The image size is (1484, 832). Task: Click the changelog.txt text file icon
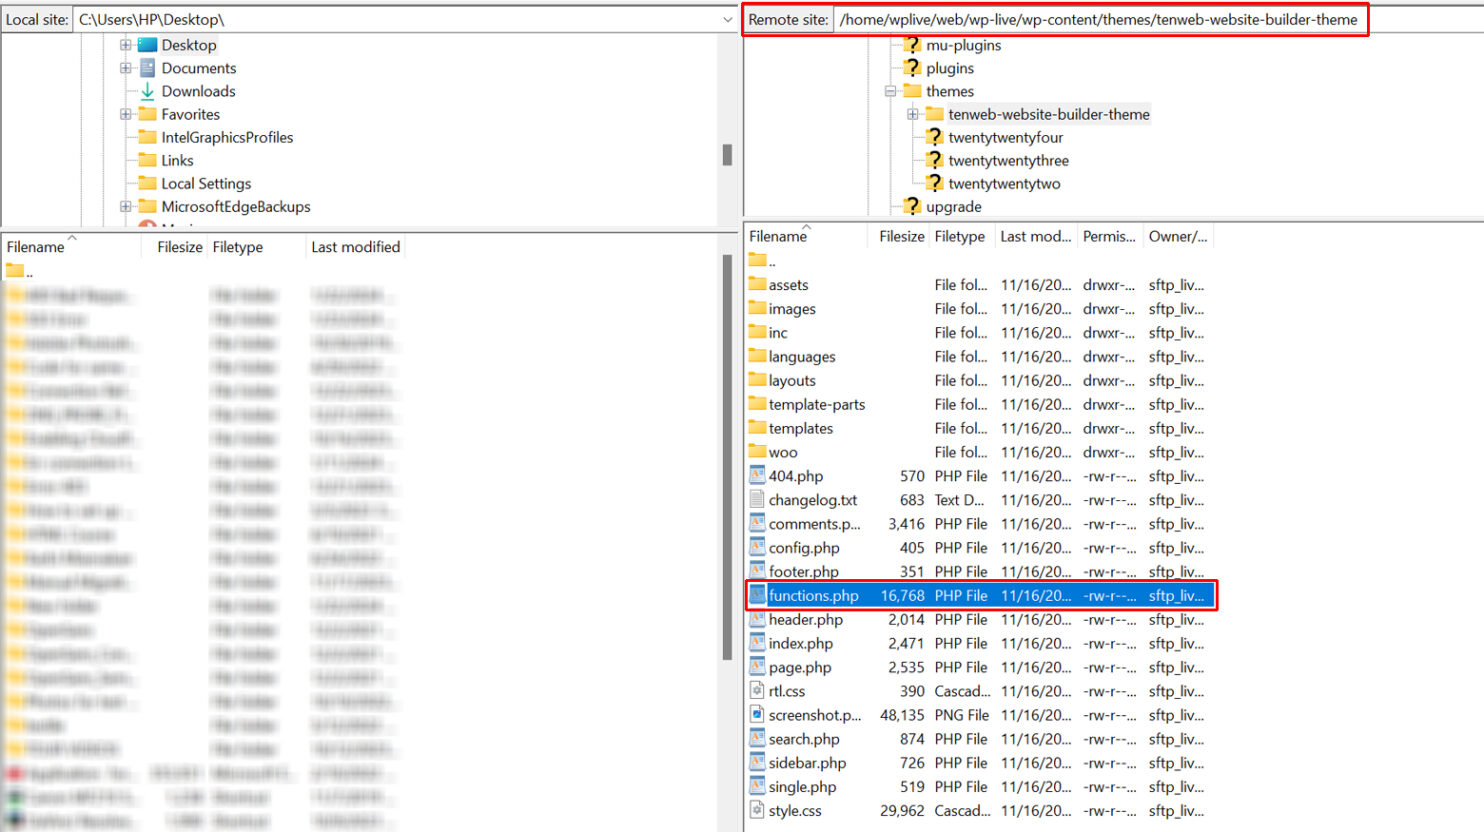757,500
